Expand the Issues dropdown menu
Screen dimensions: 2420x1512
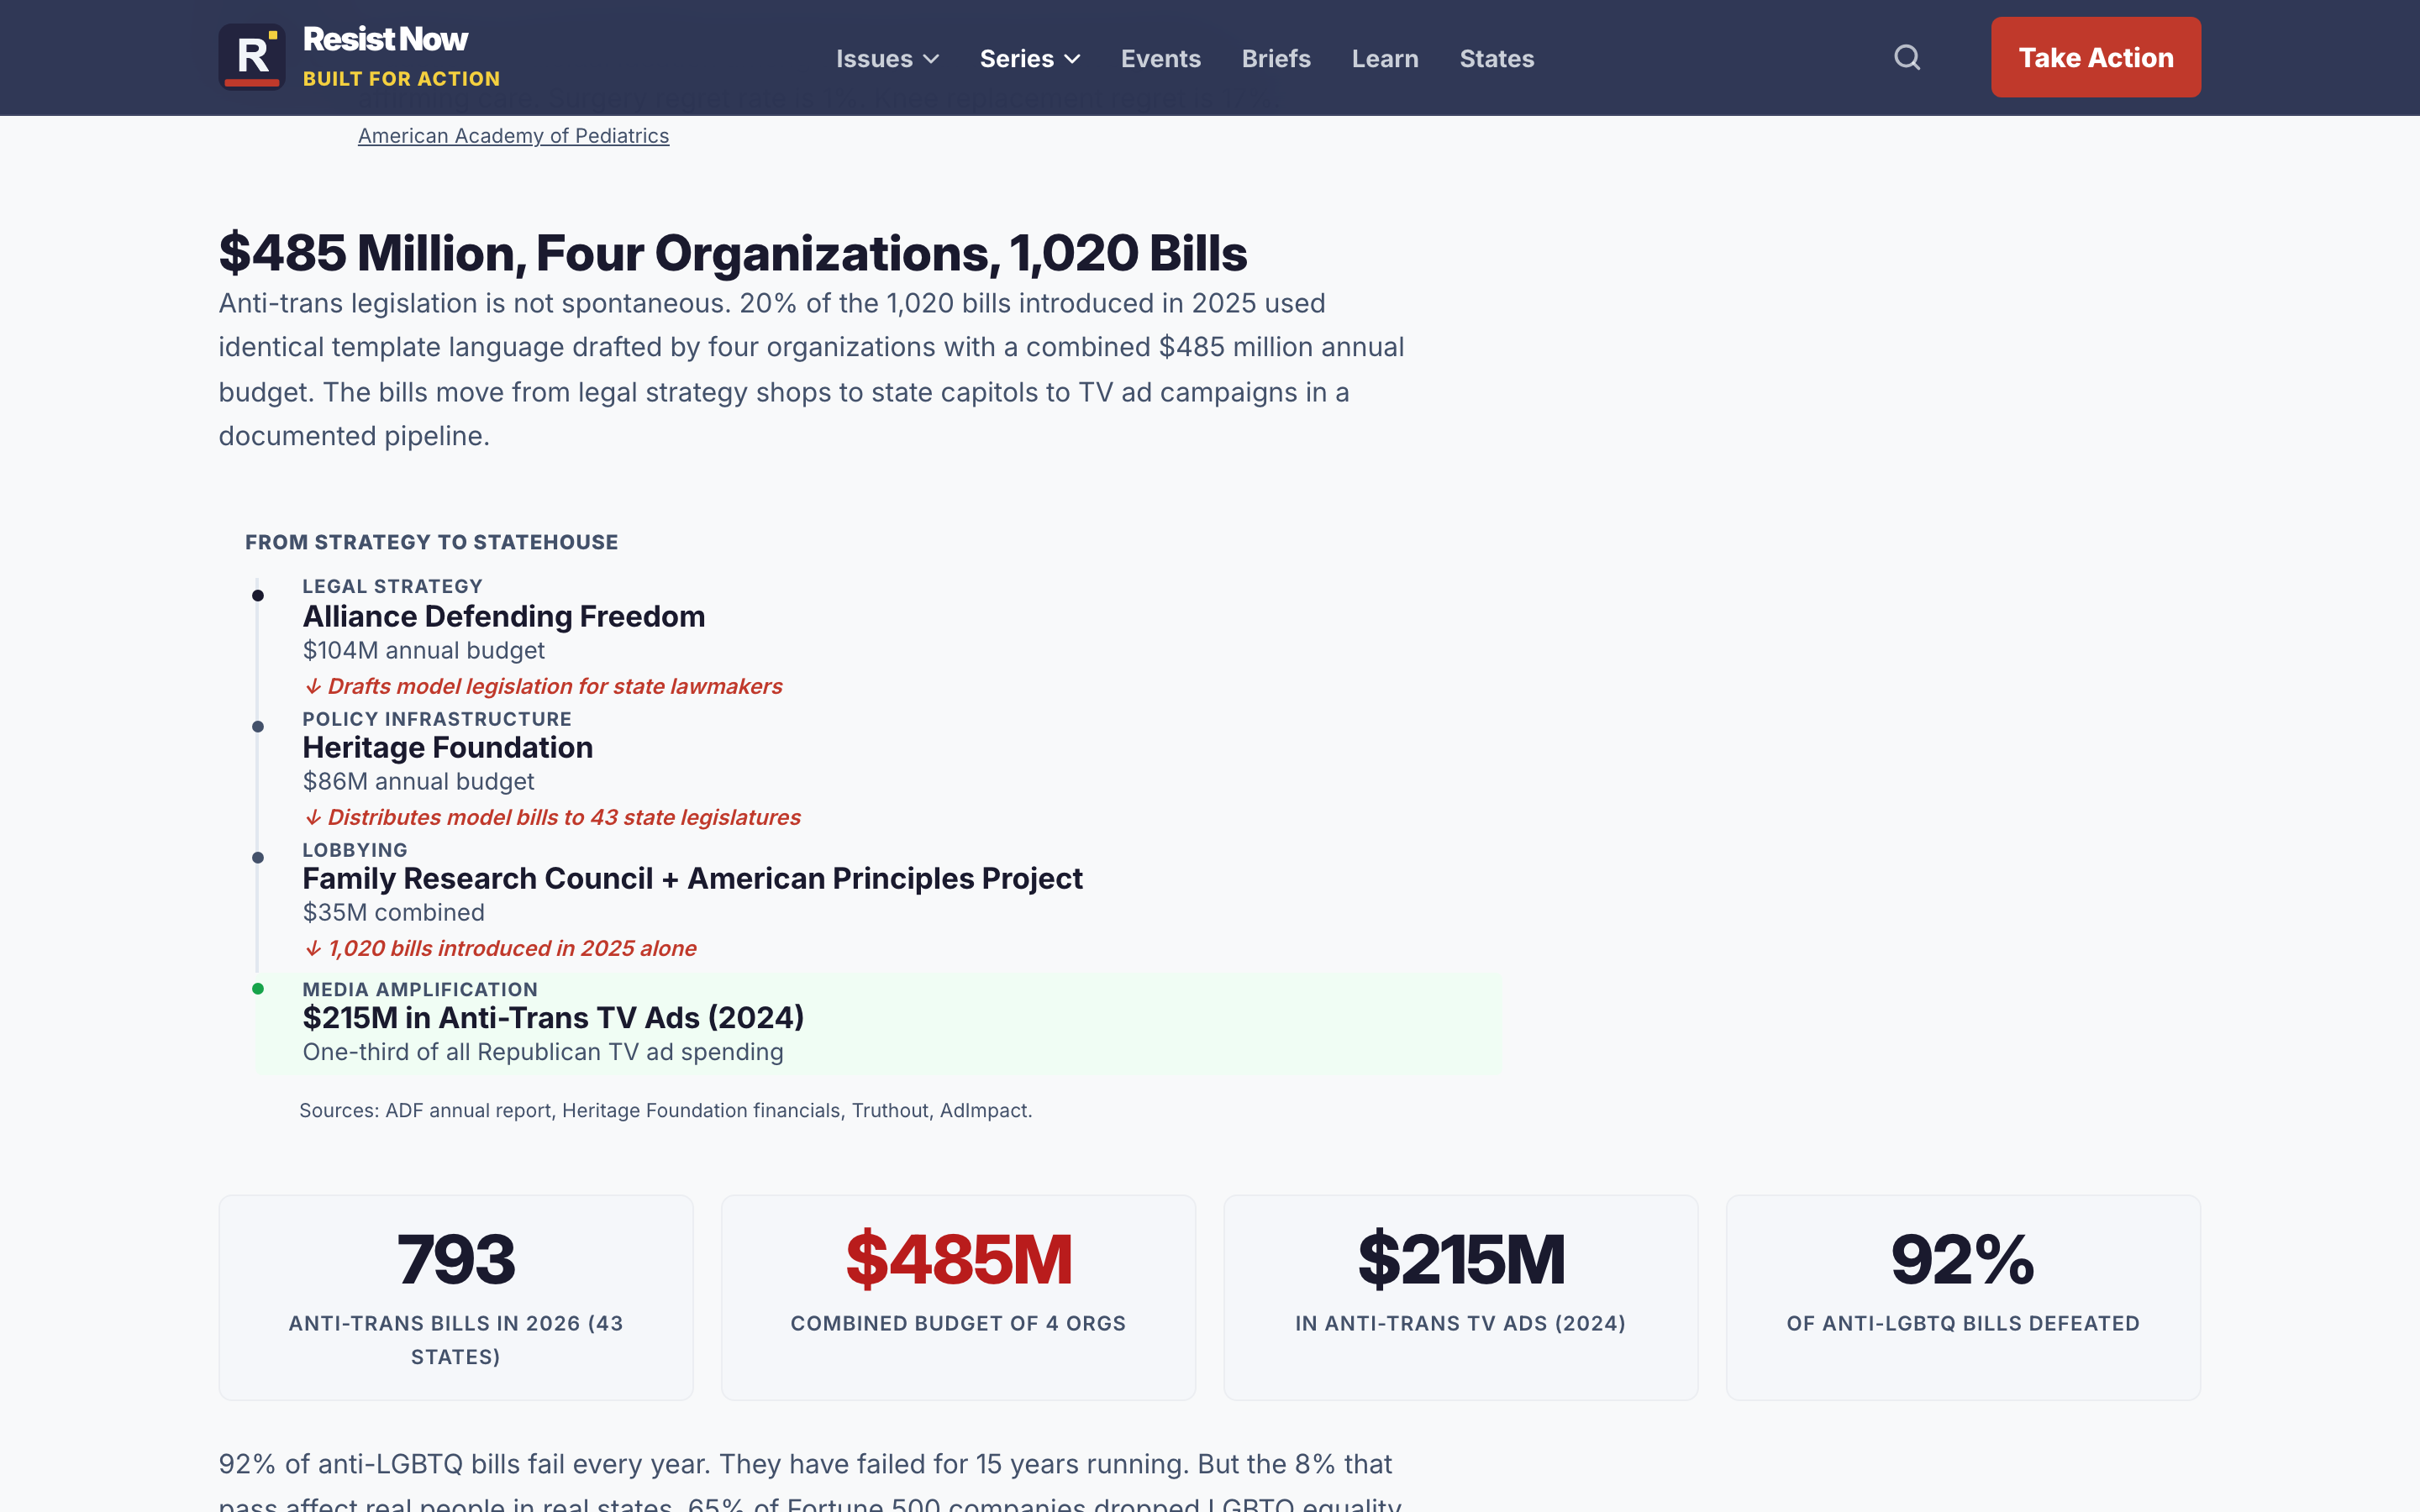[887, 59]
